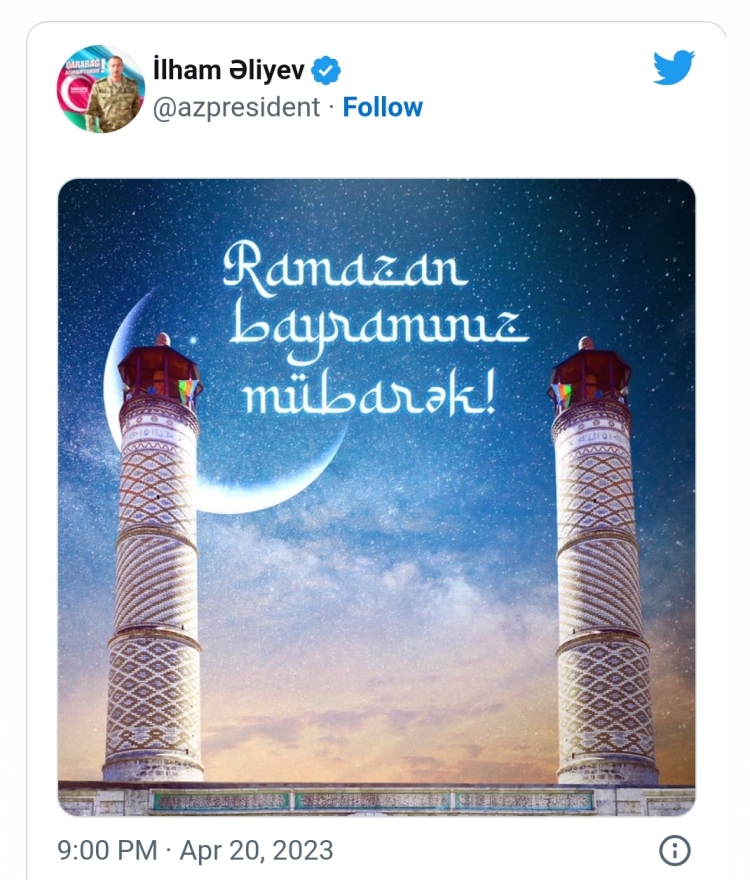Viewport: 750px width, 880px height.
Task: Click the blue verified badge
Action: click(326, 71)
